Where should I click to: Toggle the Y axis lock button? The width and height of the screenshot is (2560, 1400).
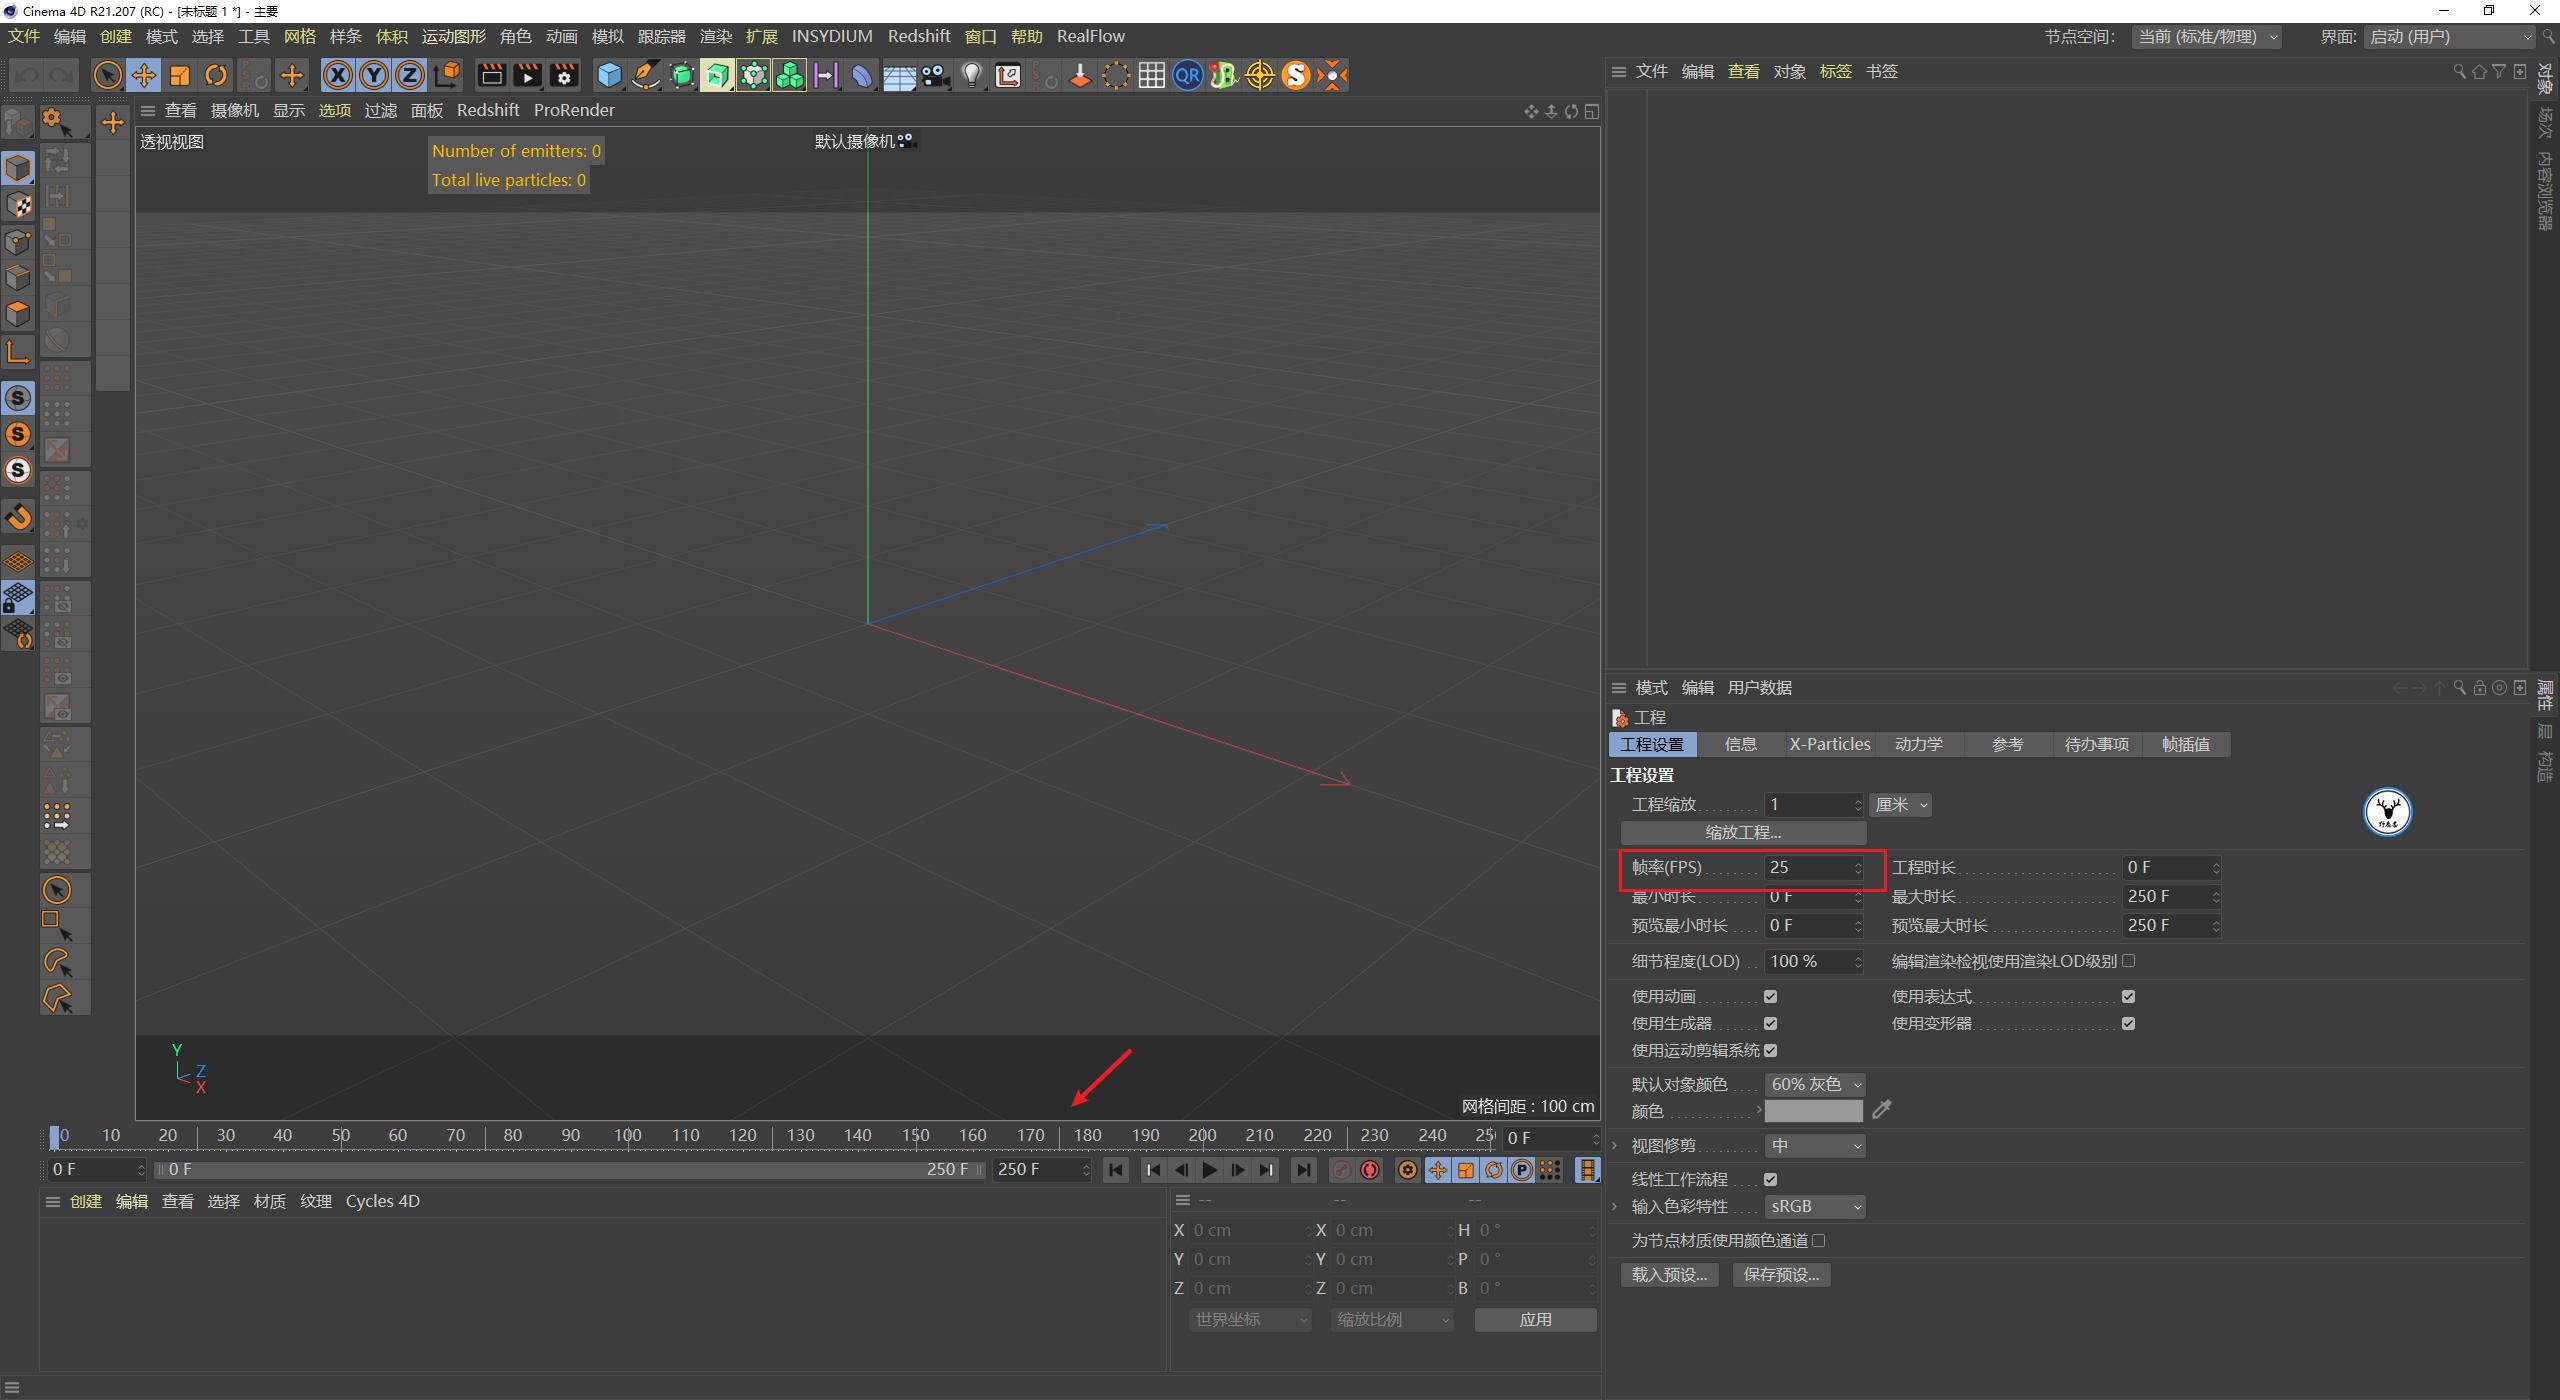(373, 75)
